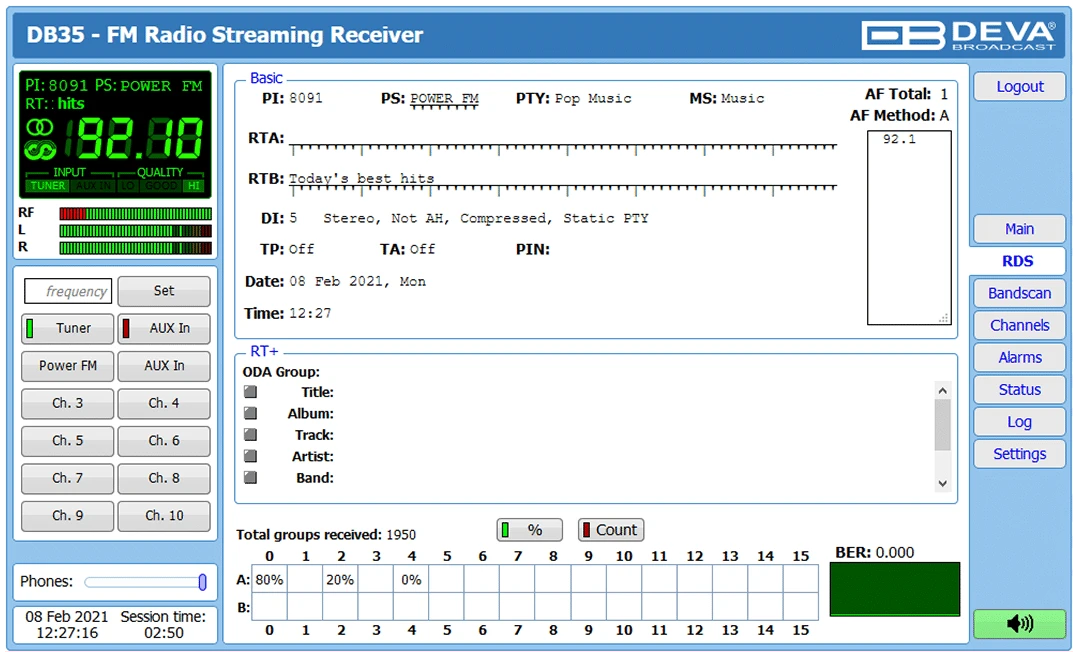Tune to the Power FM preset
This screenshot has height=657, width=1078.
[67, 366]
